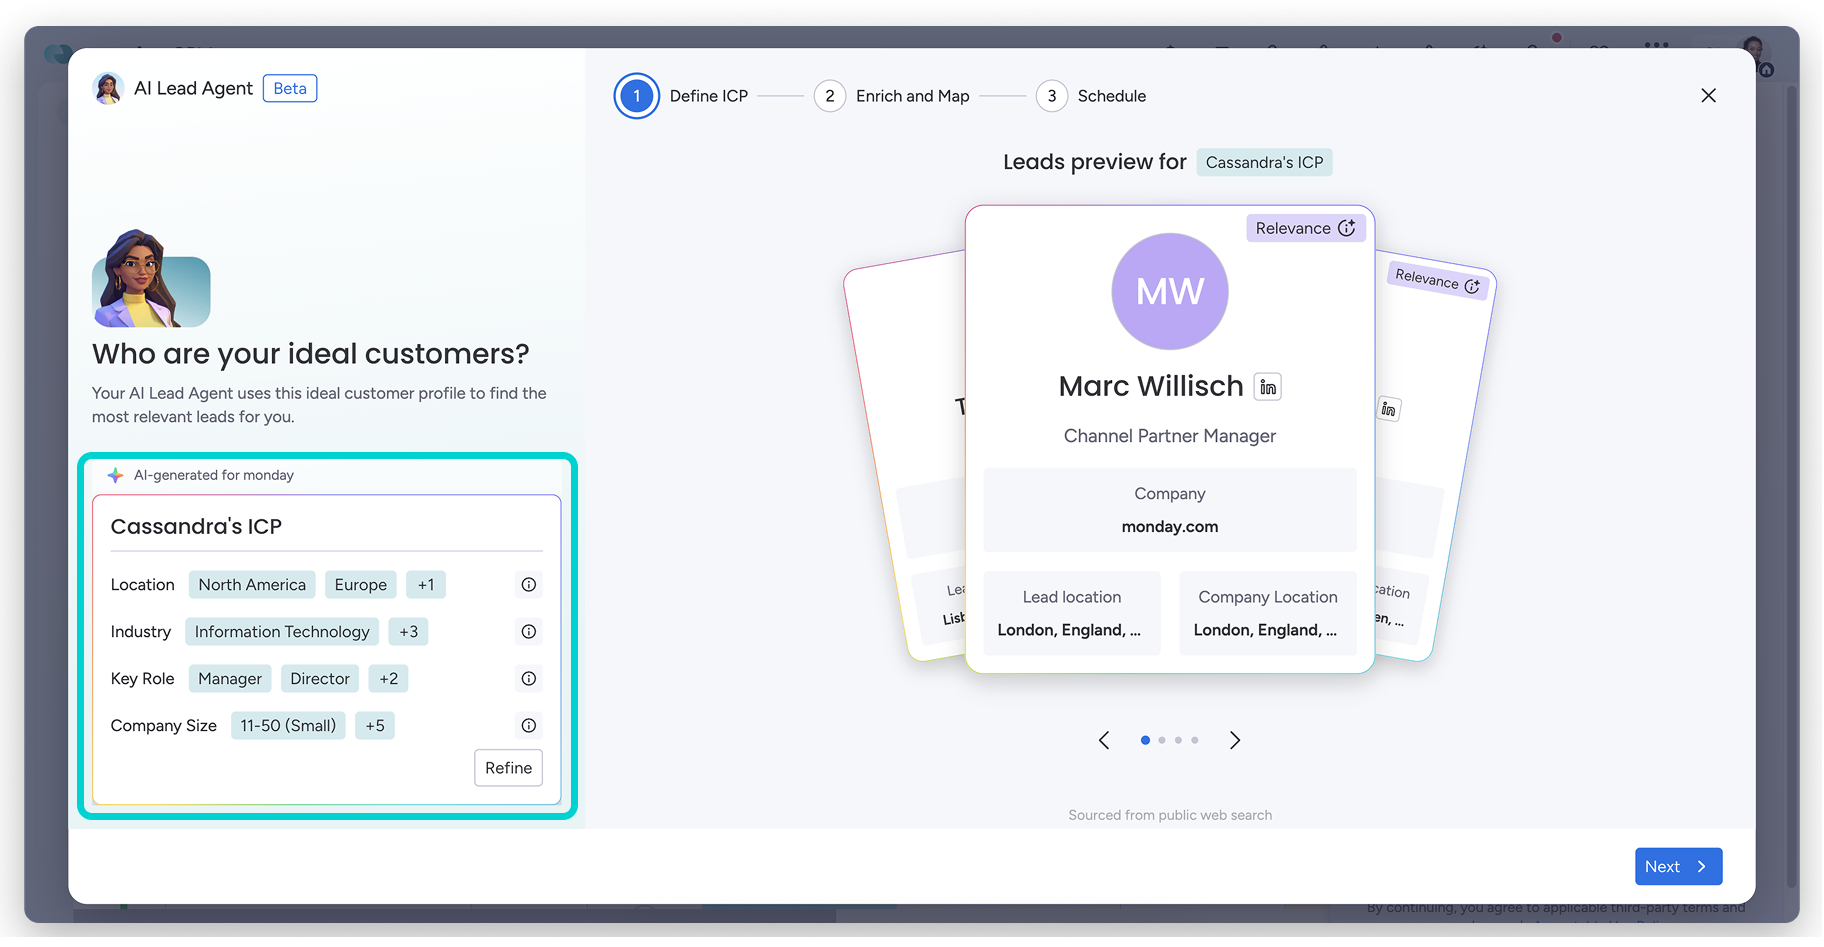Image resolution: width=1824 pixels, height=947 pixels.
Task: Click the MW avatar circle
Action: pyautogui.click(x=1170, y=292)
